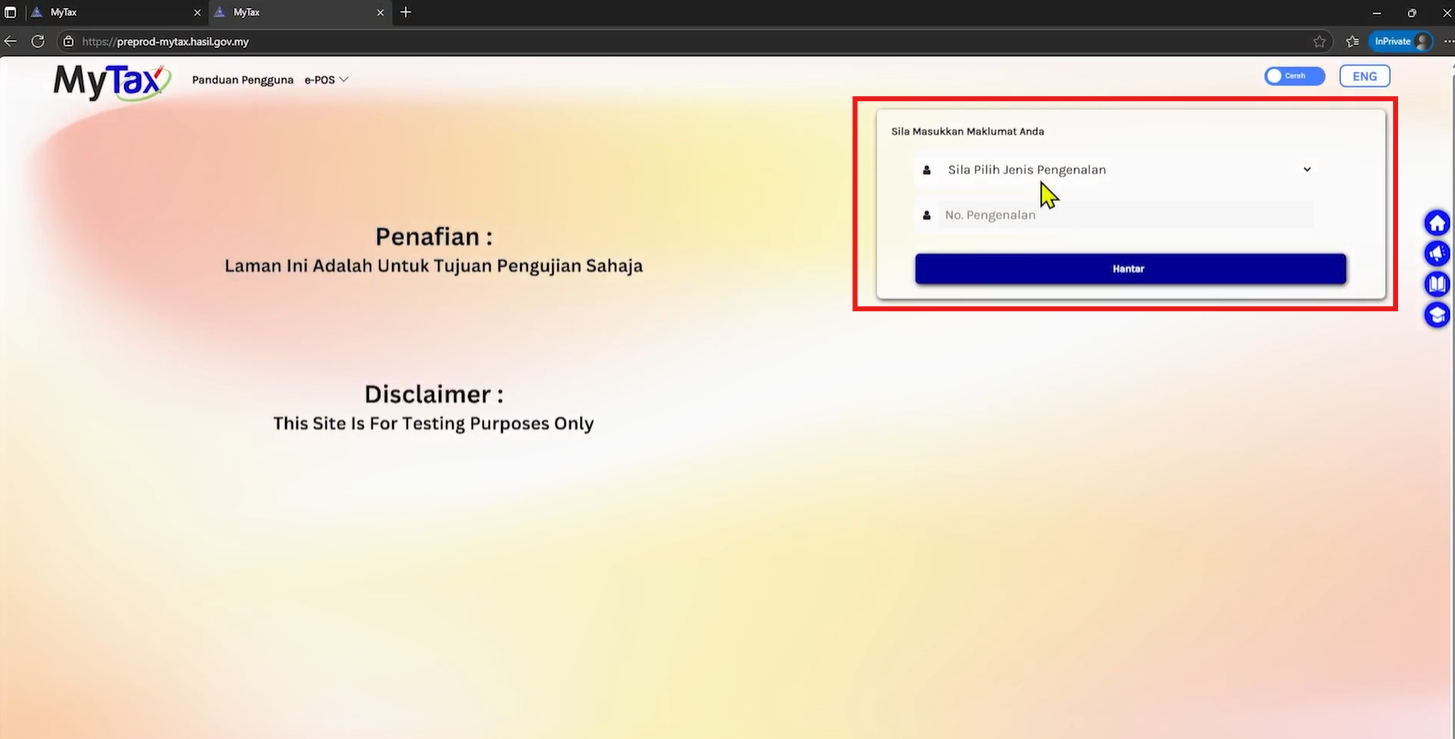
Task: Click the InPrivate profile badge
Action: 1400,41
